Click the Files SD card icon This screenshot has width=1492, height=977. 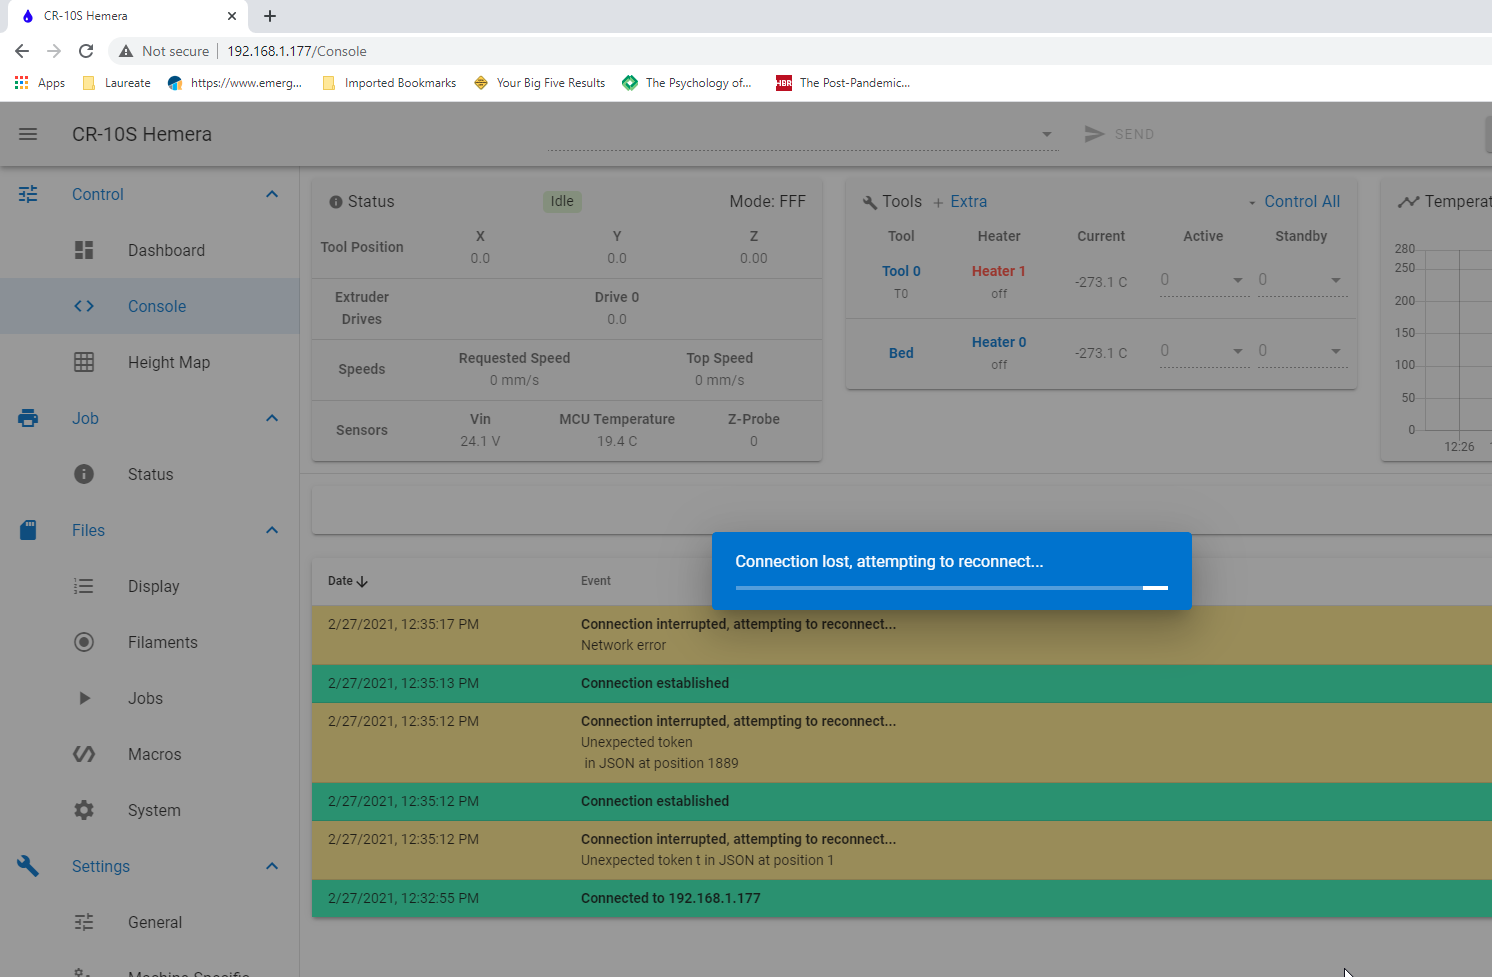pyautogui.click(x=28, y=530)
